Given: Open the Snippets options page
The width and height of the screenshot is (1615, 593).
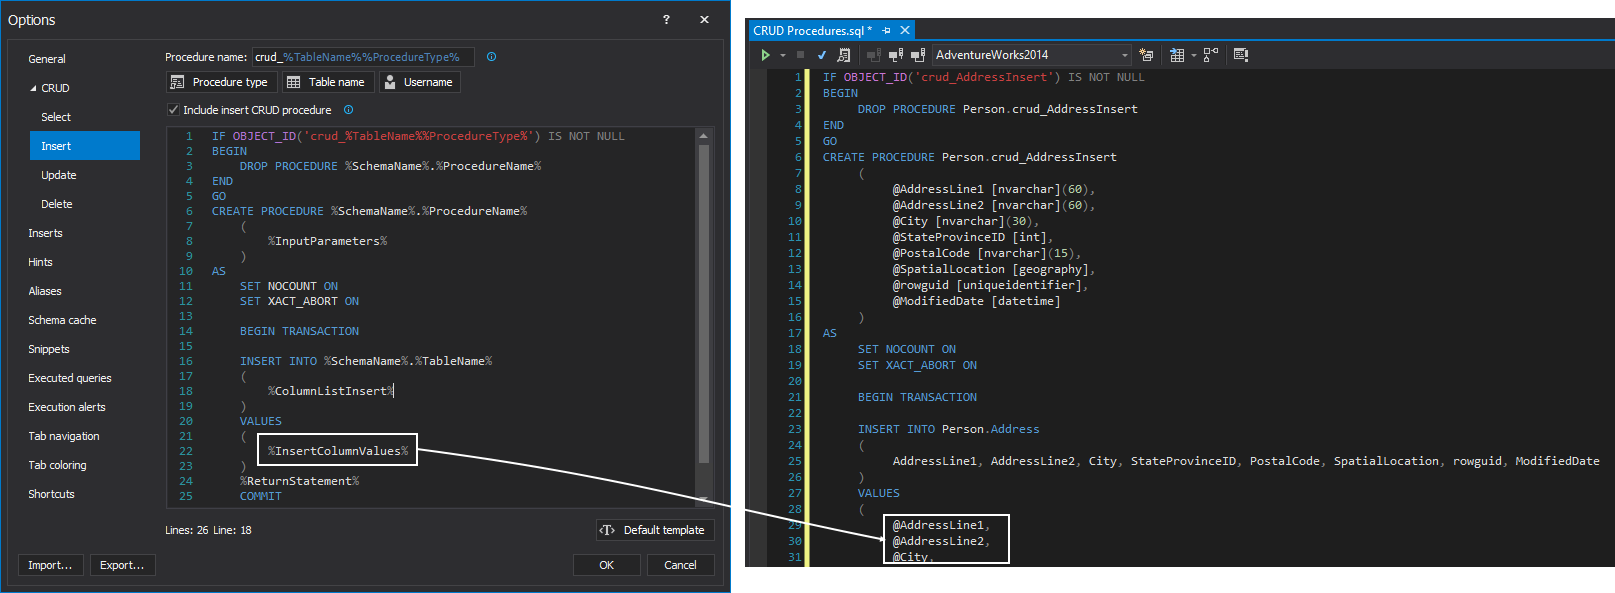Looking at the screenshot, I should point(49,349).
